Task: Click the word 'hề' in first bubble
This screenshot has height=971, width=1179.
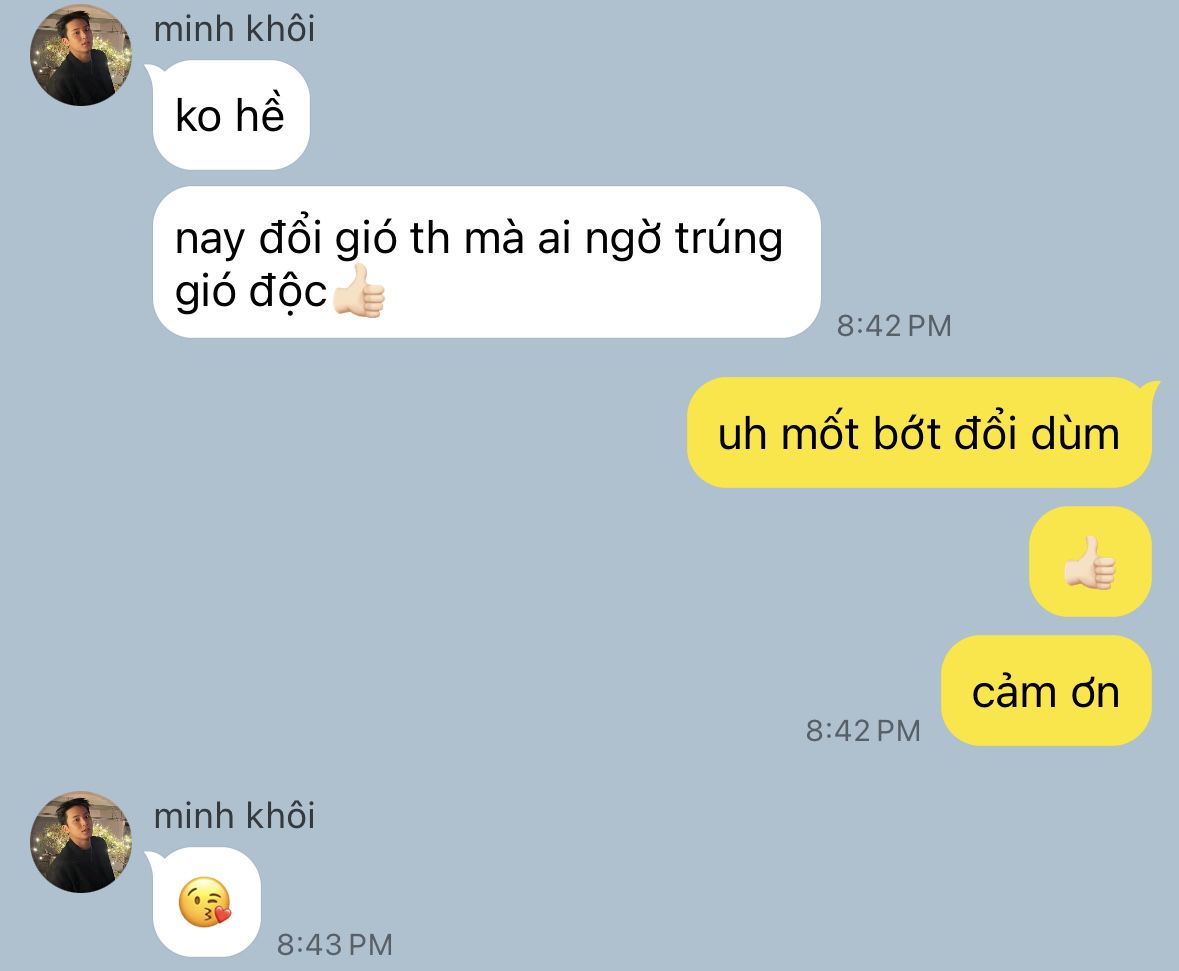Action: click(260, 114)
